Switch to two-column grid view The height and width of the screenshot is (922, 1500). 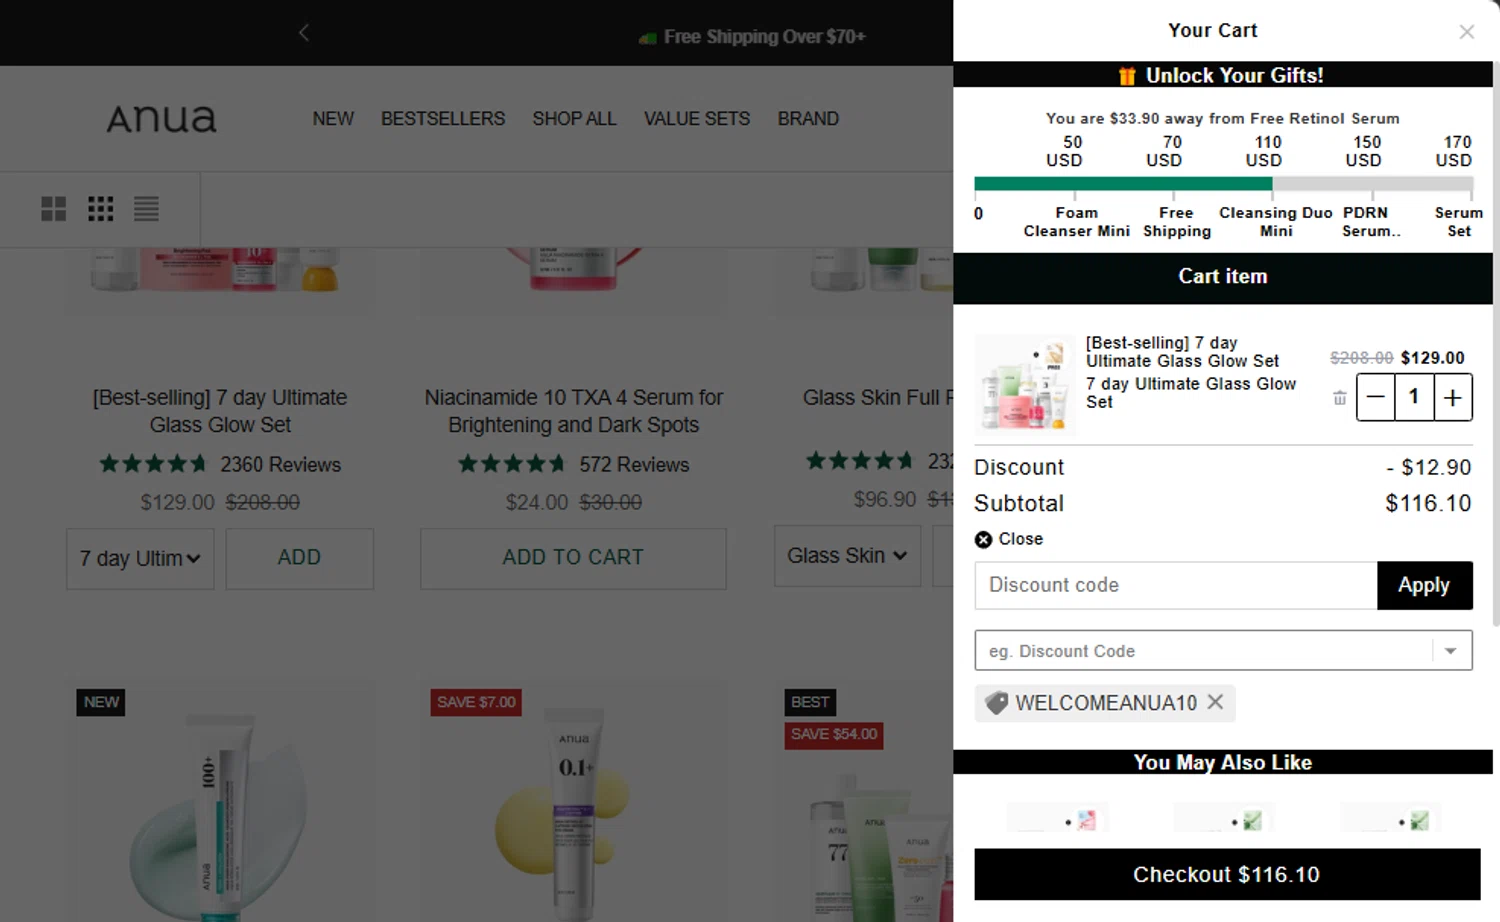point(54,209)
